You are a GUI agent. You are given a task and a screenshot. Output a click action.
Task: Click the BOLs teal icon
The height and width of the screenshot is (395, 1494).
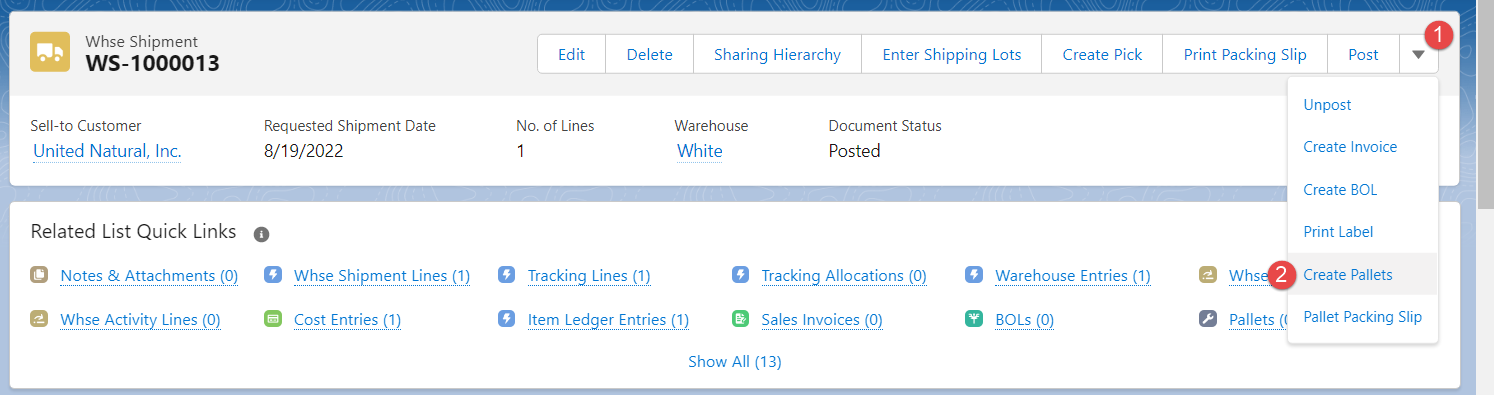[x=973, y=319]
